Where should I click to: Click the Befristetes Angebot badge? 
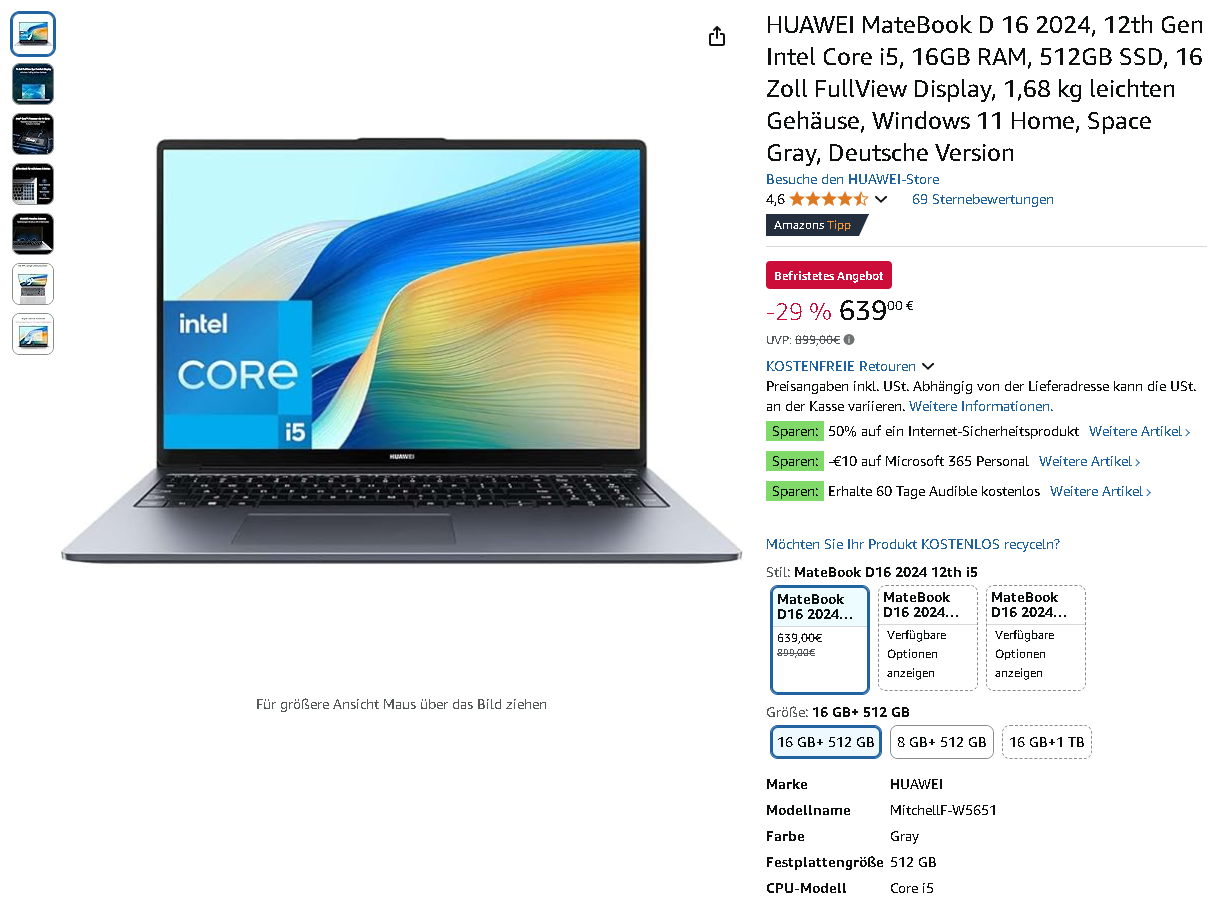coord(829,276)
